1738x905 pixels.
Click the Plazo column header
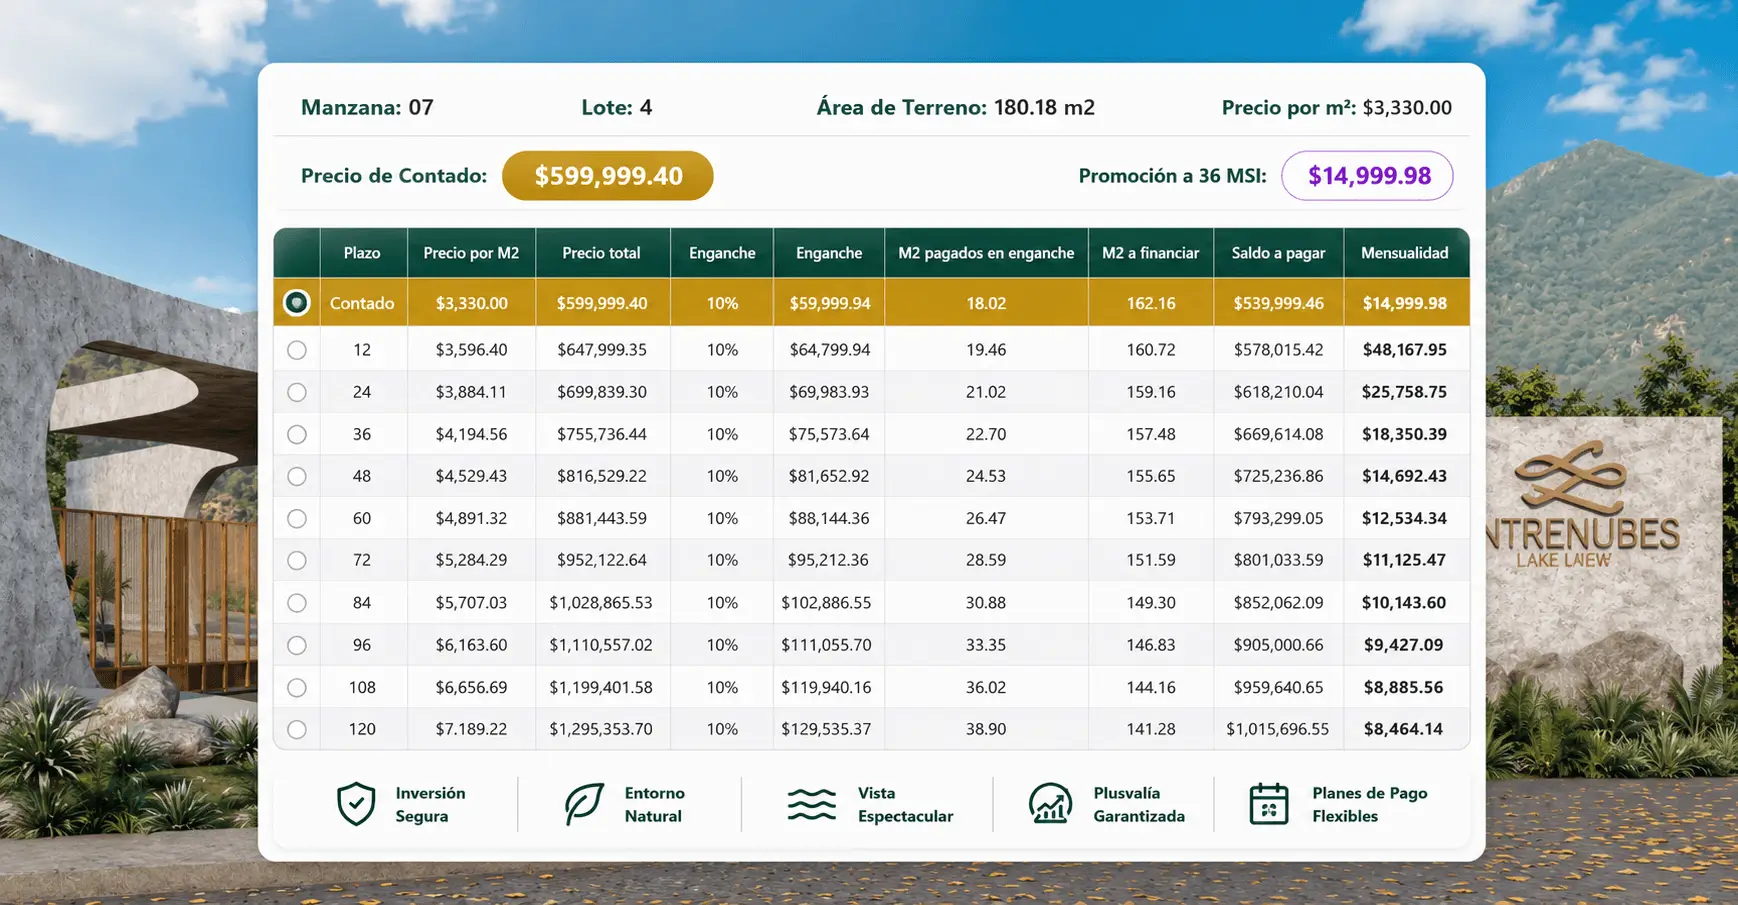[362, 253]
